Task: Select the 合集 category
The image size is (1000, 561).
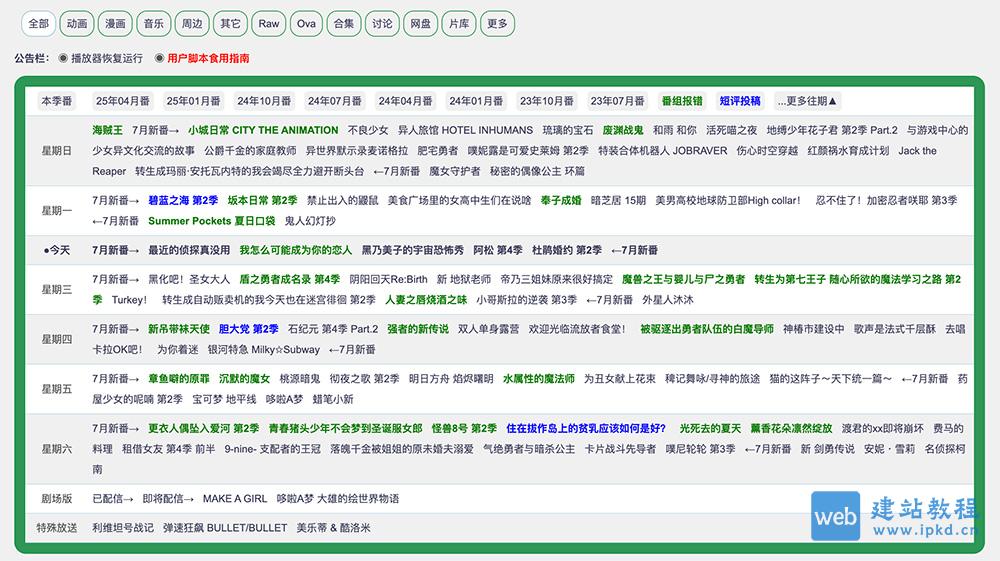Action: pyautogui.click(x=344, y=24)
